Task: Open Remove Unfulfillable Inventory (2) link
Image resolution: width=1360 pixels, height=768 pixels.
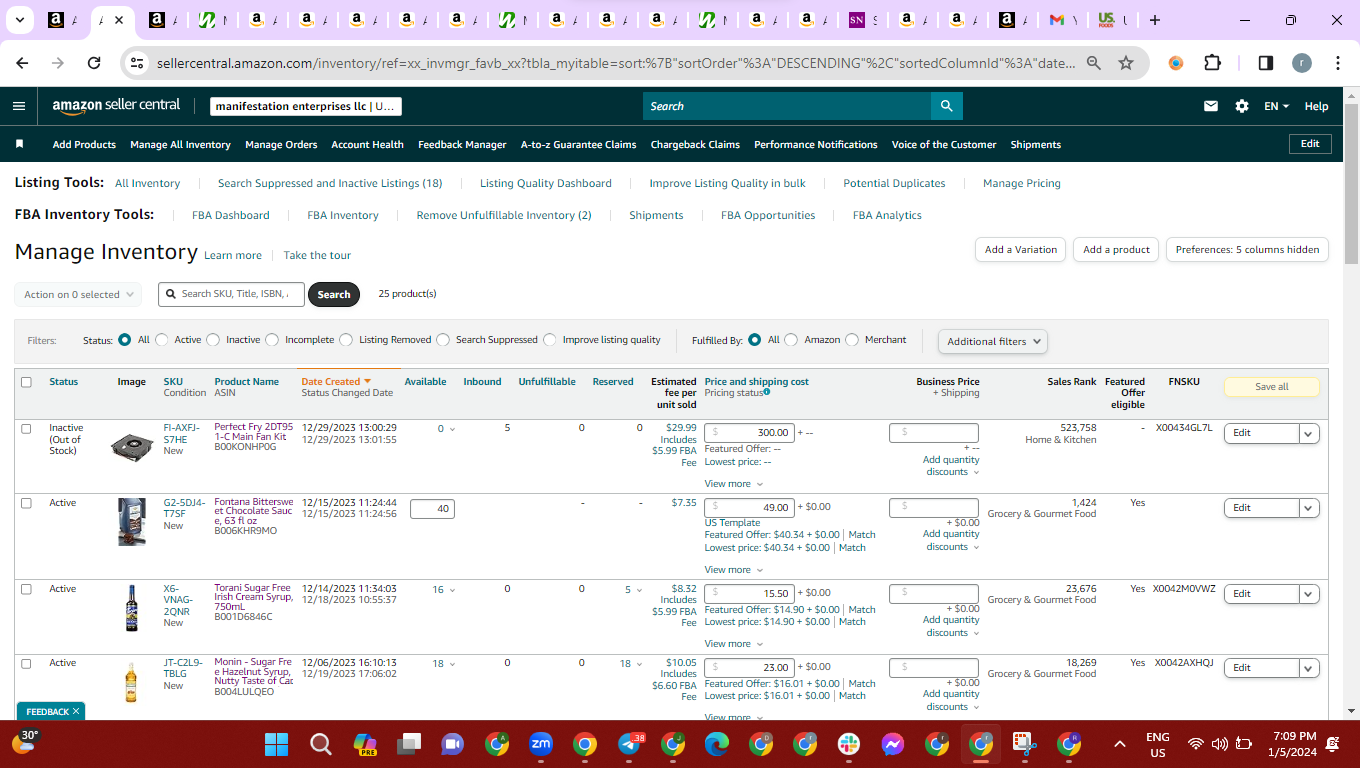Action: [504, 215]
